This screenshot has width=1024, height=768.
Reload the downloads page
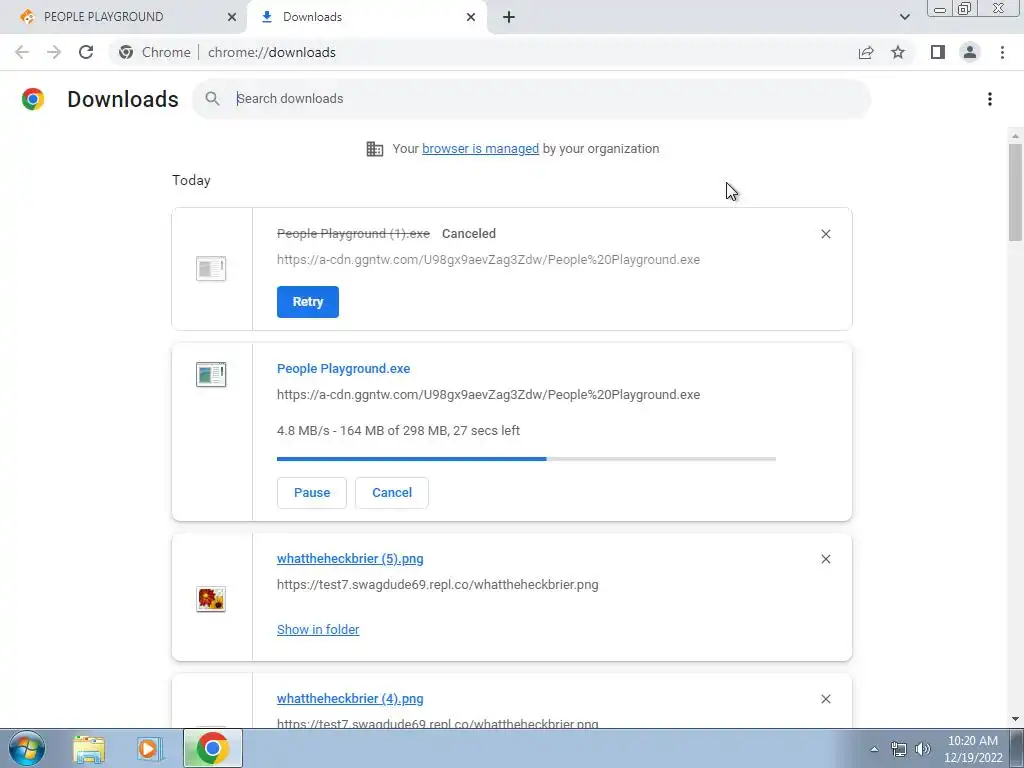[86, 52]
